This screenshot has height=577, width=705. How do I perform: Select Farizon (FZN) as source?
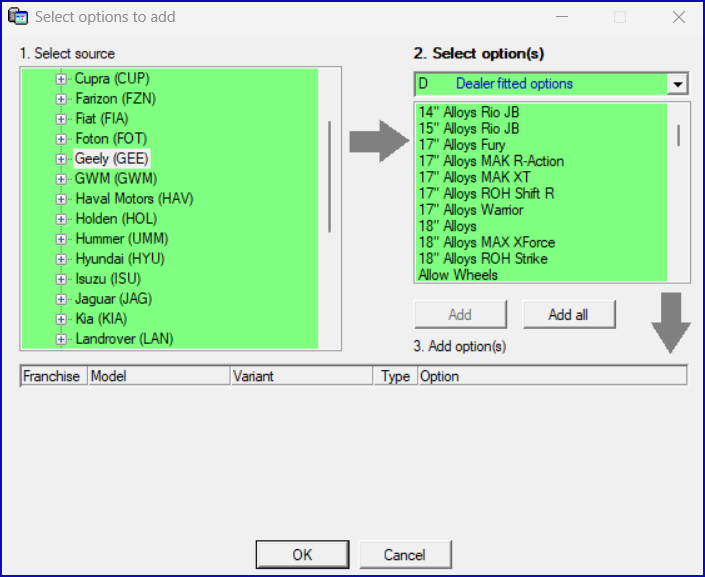click(116, 98)
